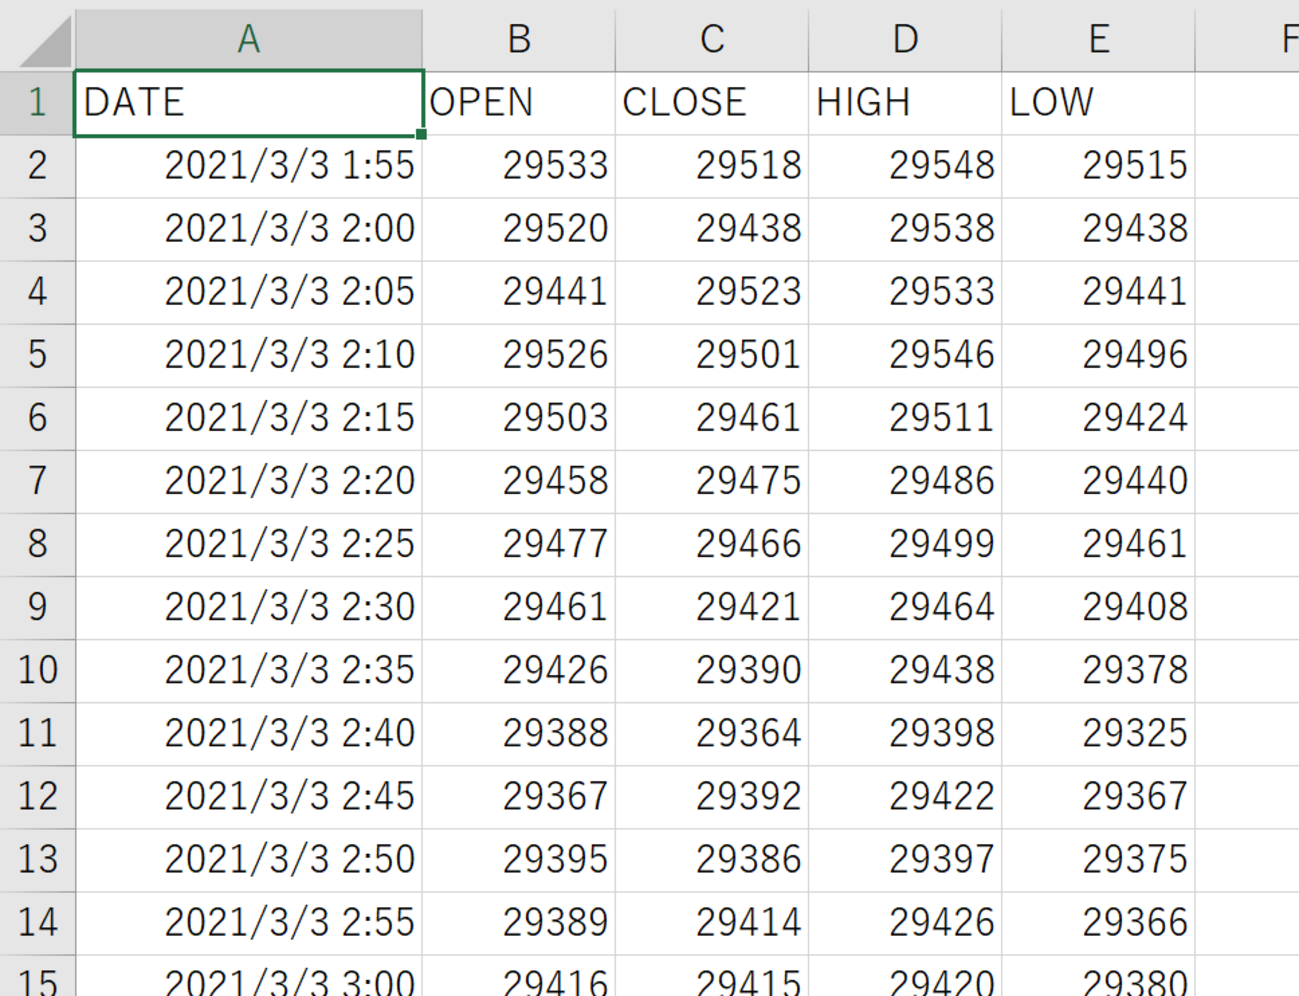The image size is (1299, 996).
Task: Click CLOSE value 29475 in row 7
Action: pyautogui.click(x=712, y=481)
